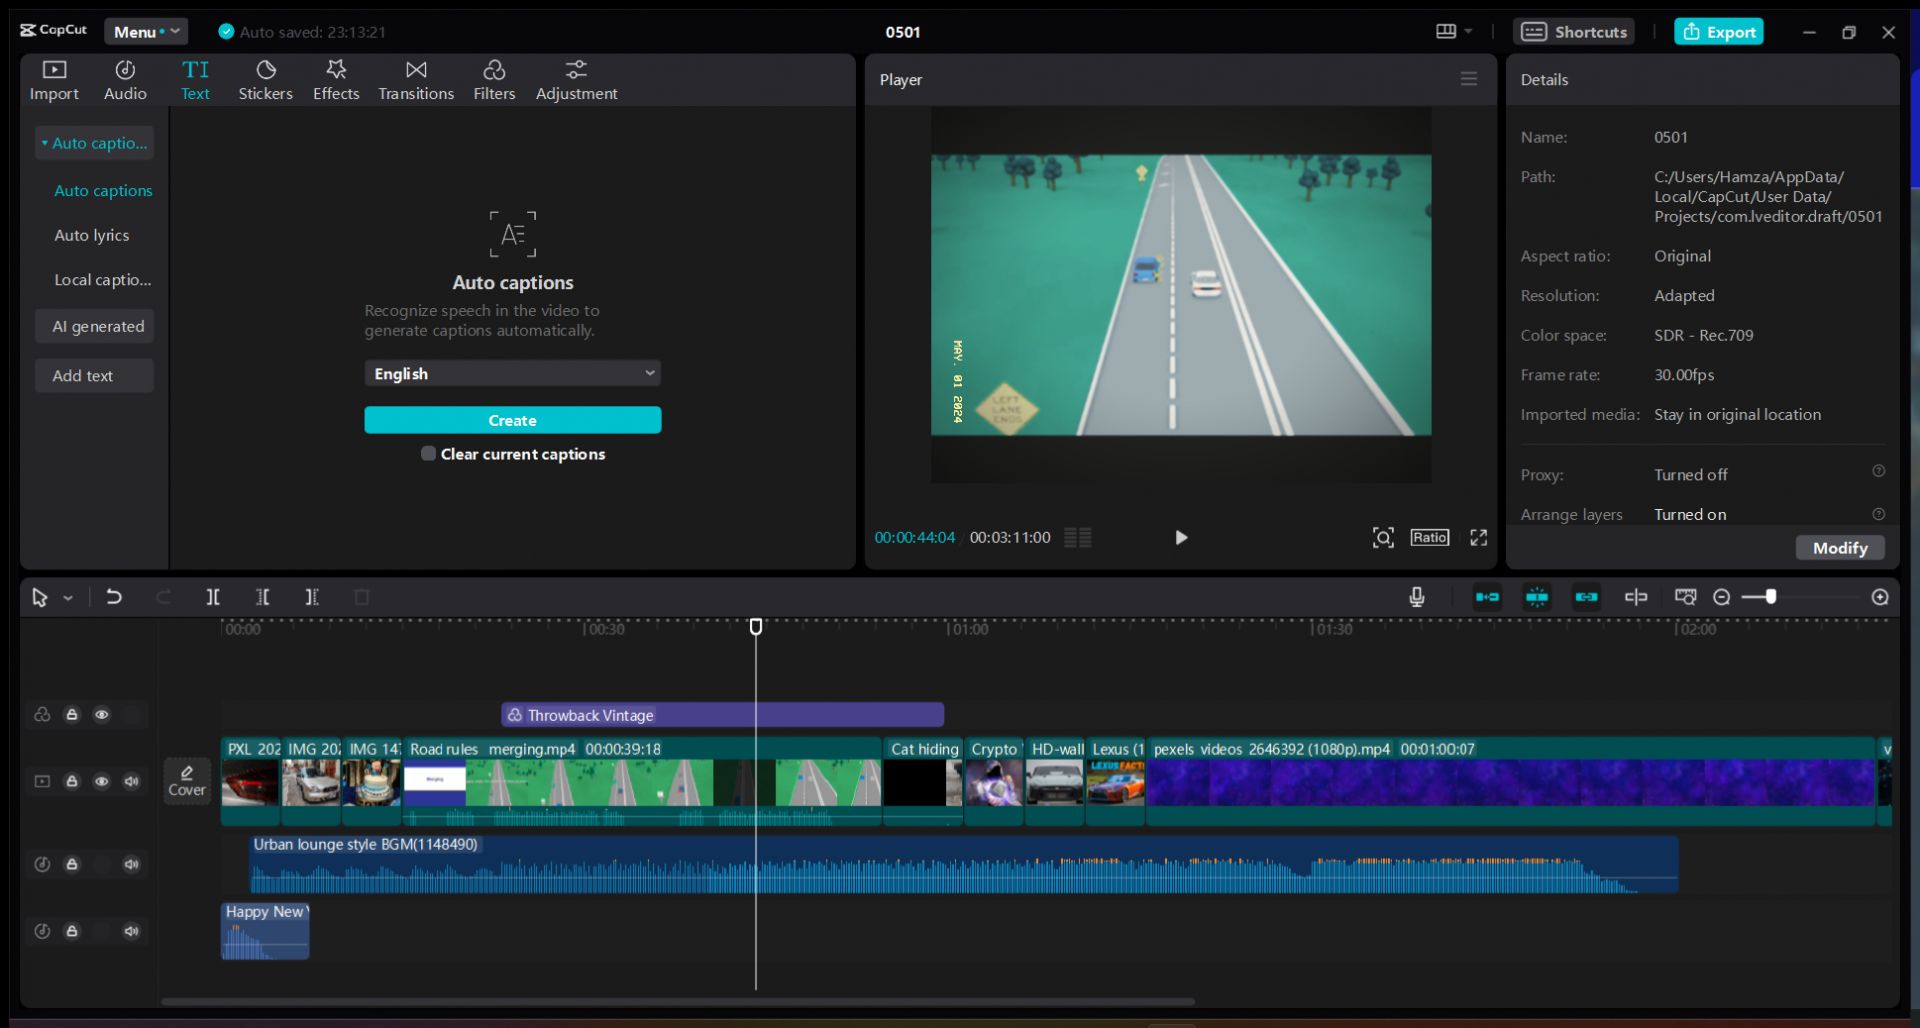
Task: Click the microphone record voiceover icon
Action: pyautogui.click(x=1416, y=597)
